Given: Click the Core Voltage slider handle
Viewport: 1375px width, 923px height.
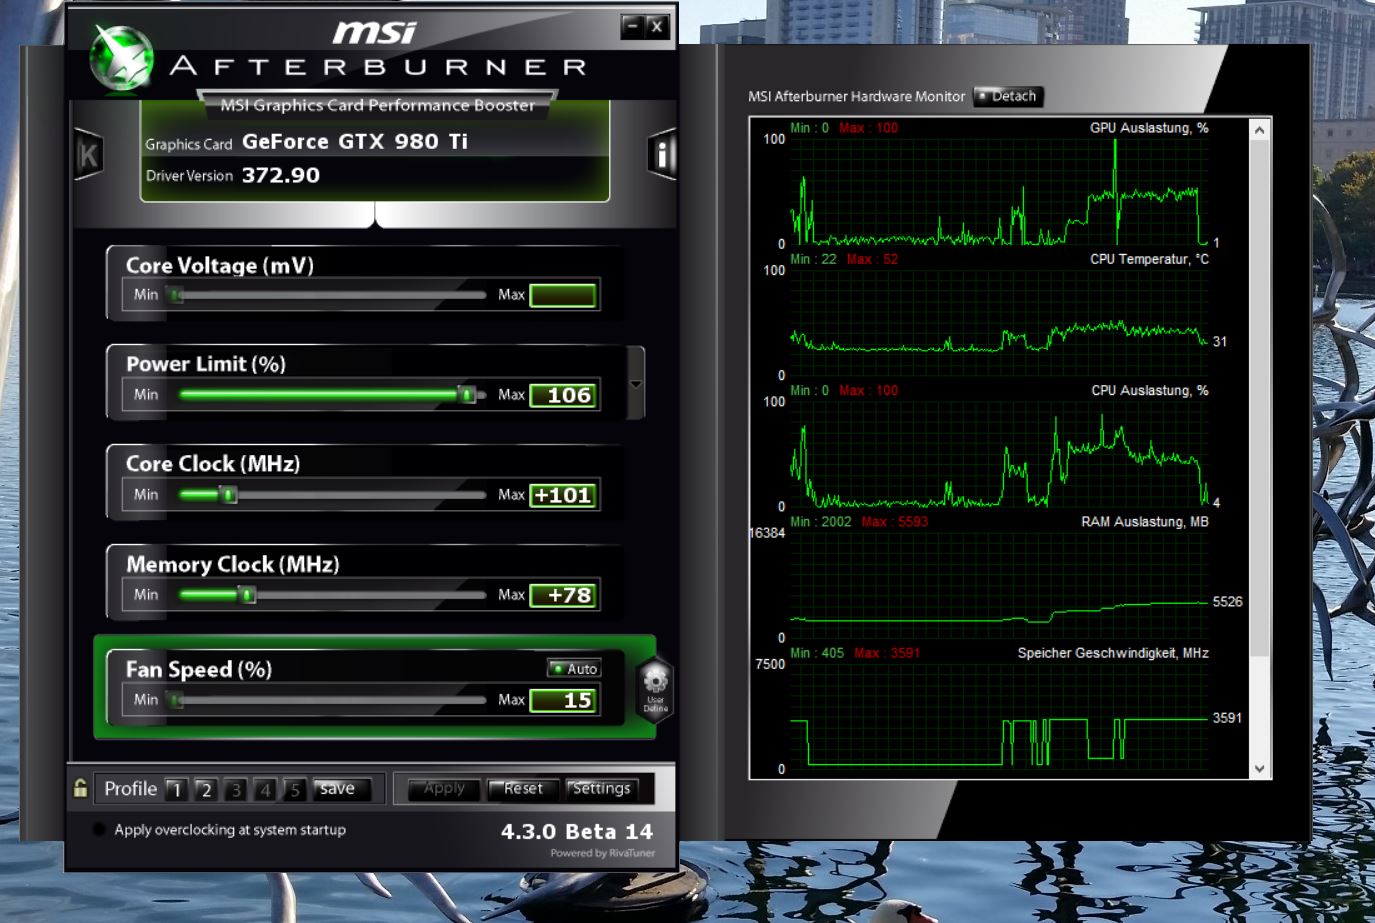Looking at the screenshot, I should coord(176,295).
